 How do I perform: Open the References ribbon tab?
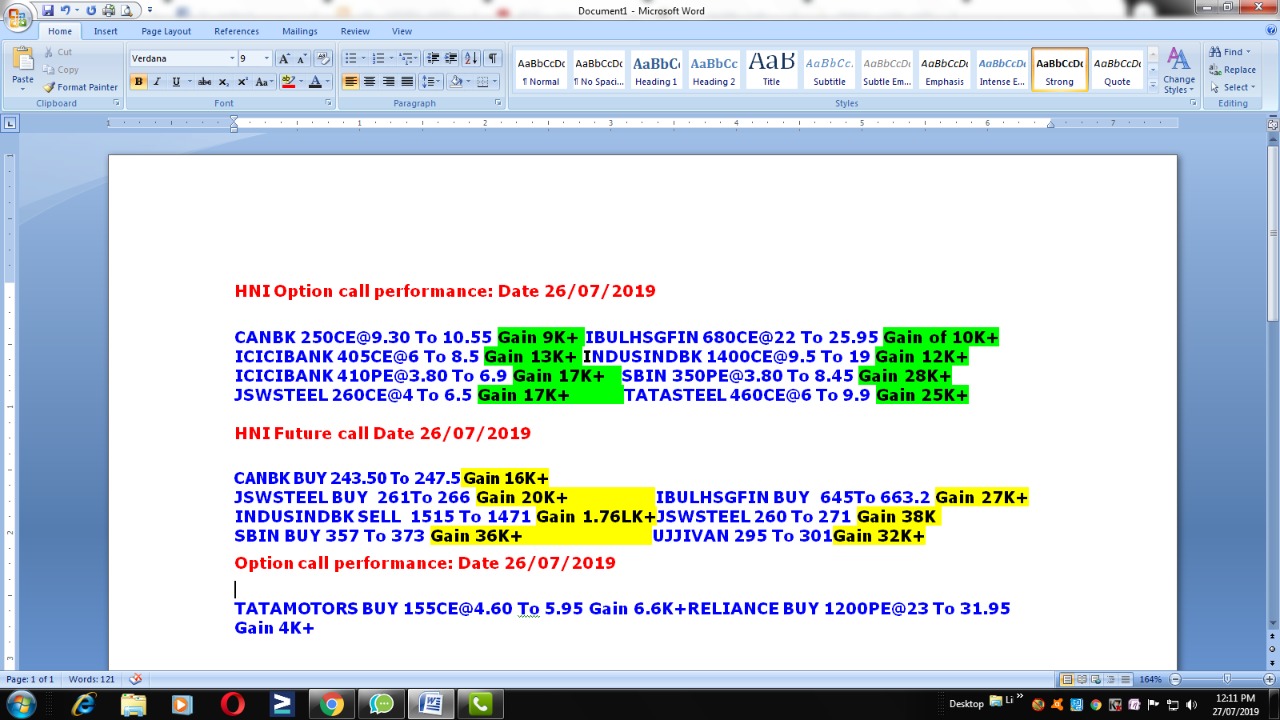[x=236, y=31]
